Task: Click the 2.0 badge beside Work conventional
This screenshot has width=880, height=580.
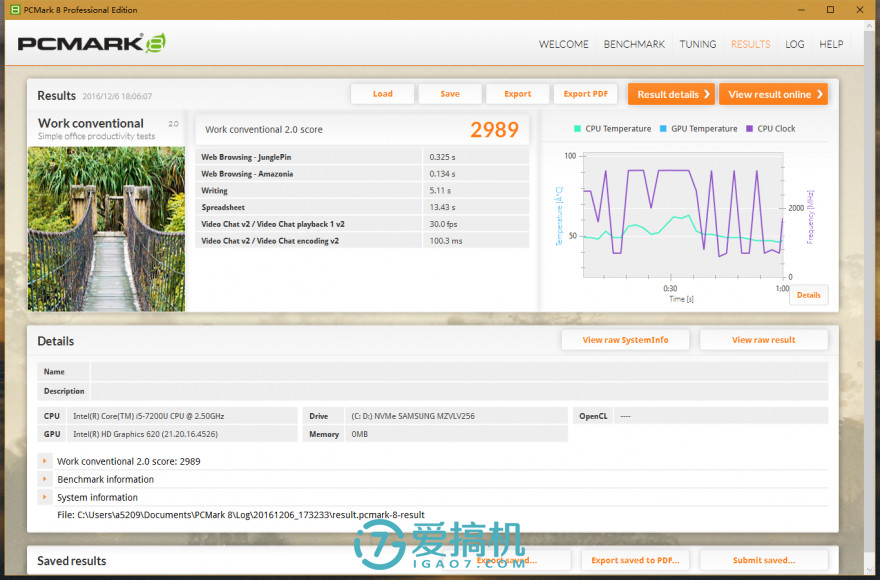Action: tap(174, 122)
